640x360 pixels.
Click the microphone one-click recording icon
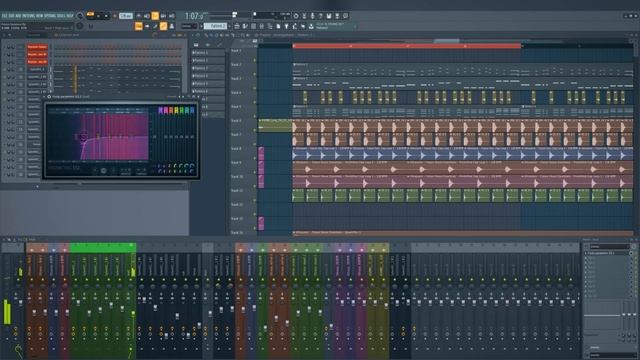(x=312, y=16)
